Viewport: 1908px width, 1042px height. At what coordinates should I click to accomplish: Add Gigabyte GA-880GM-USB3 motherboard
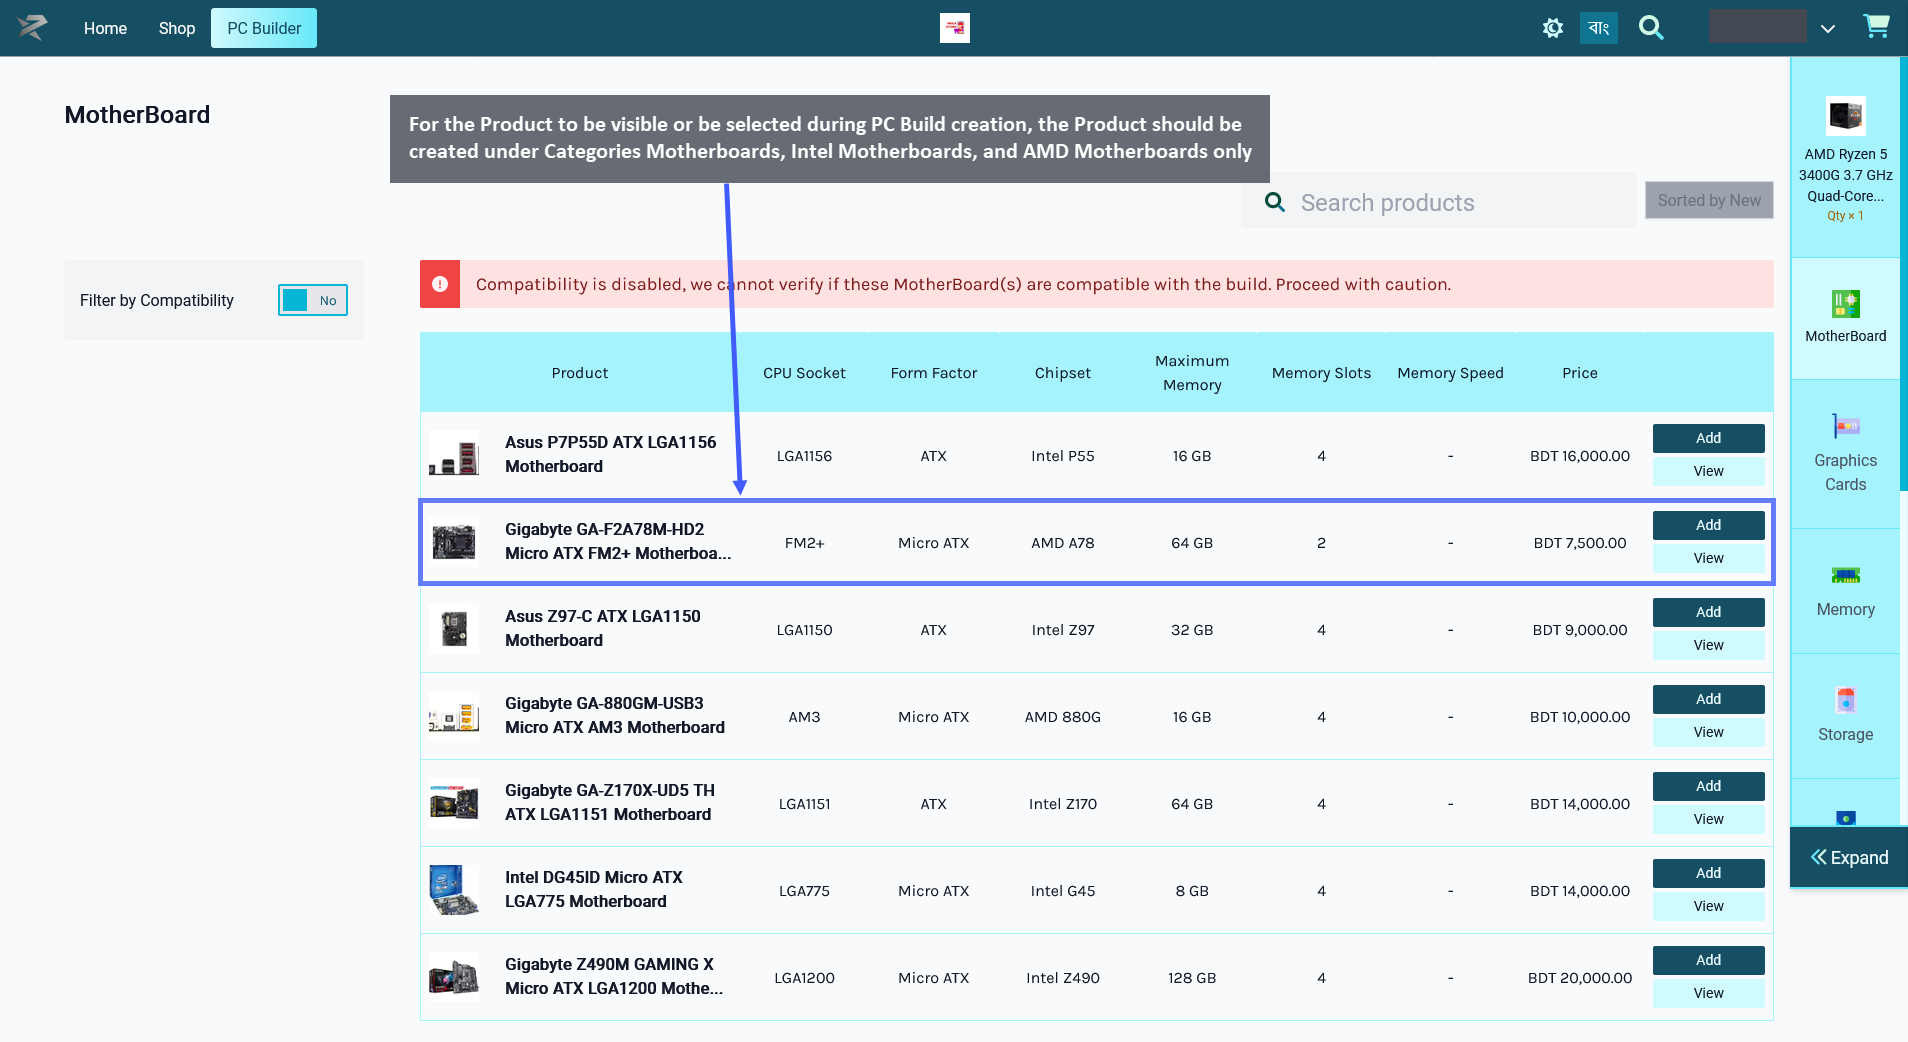1708,699
